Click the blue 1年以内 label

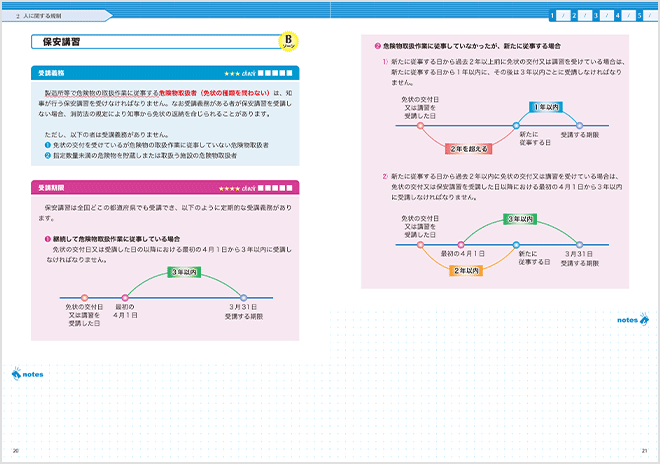tap(545, 106)
